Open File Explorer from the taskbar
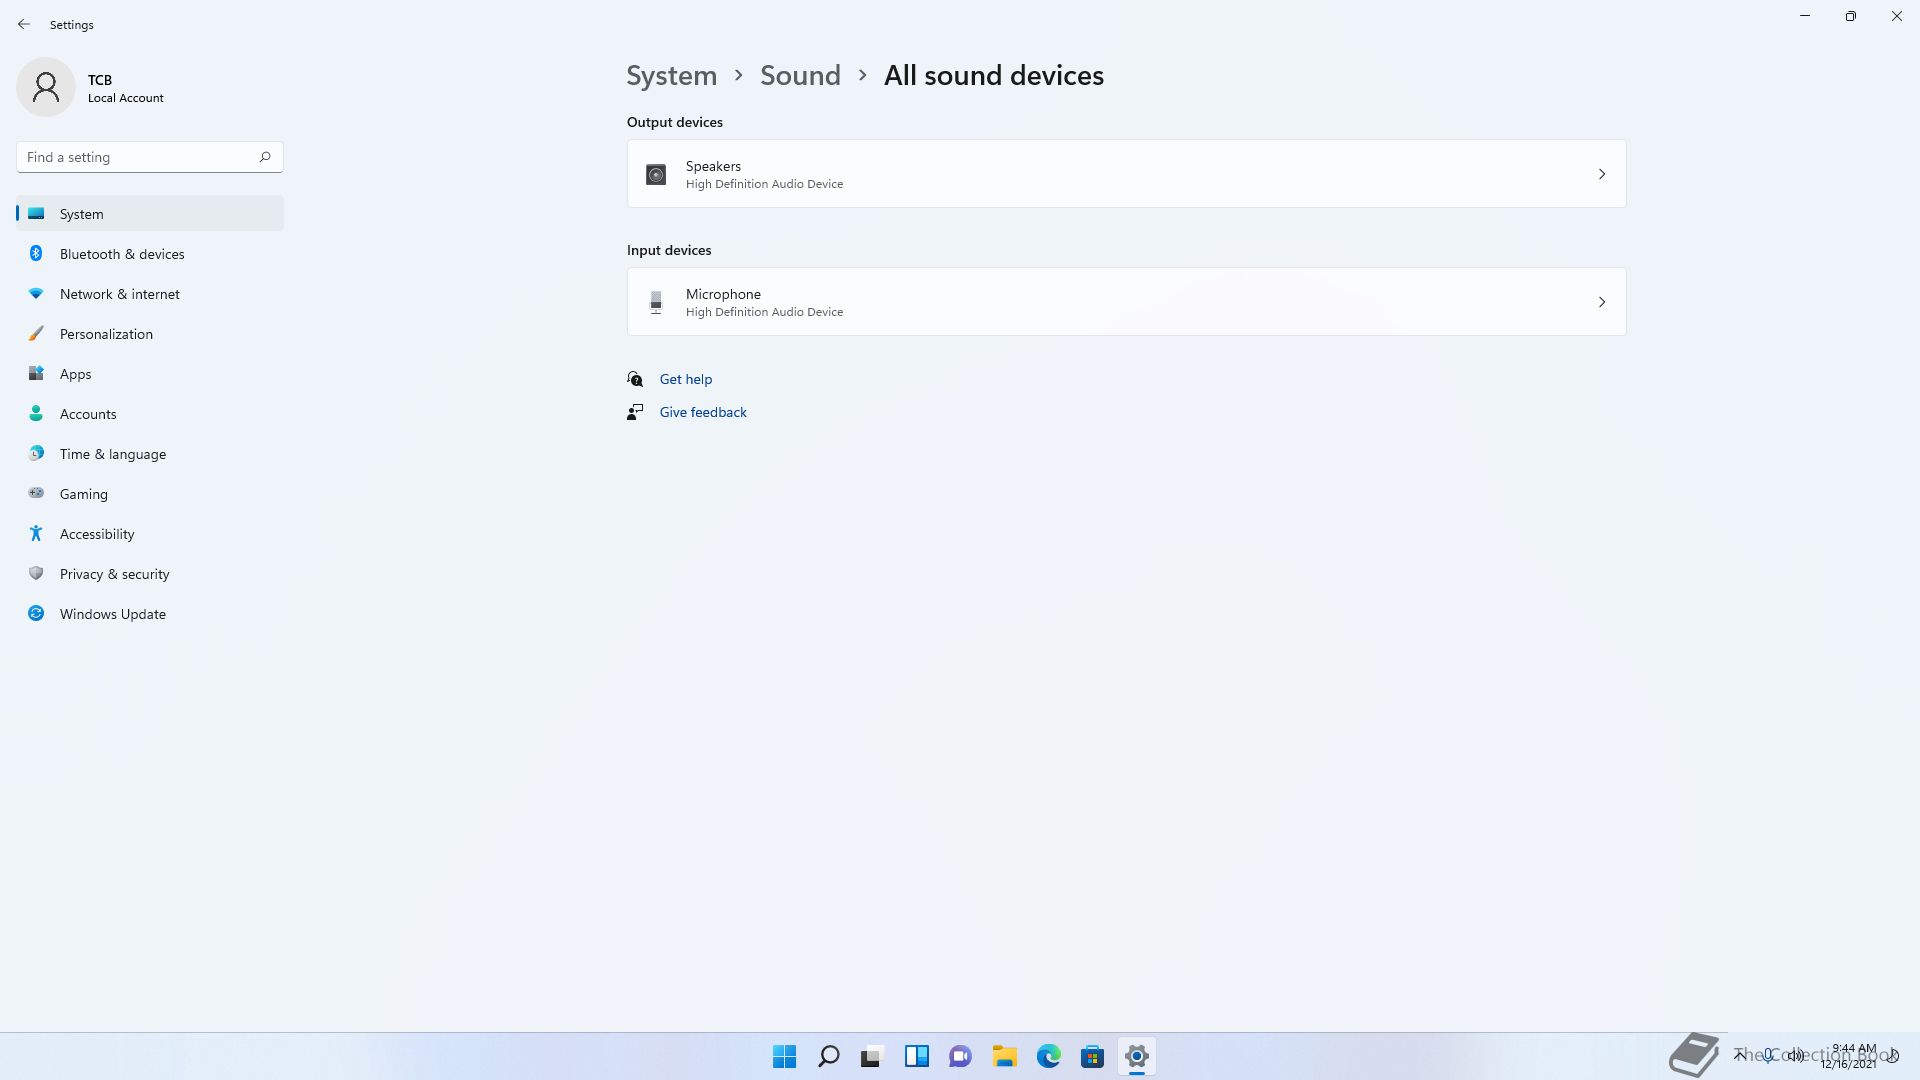 [1005, 1056]
